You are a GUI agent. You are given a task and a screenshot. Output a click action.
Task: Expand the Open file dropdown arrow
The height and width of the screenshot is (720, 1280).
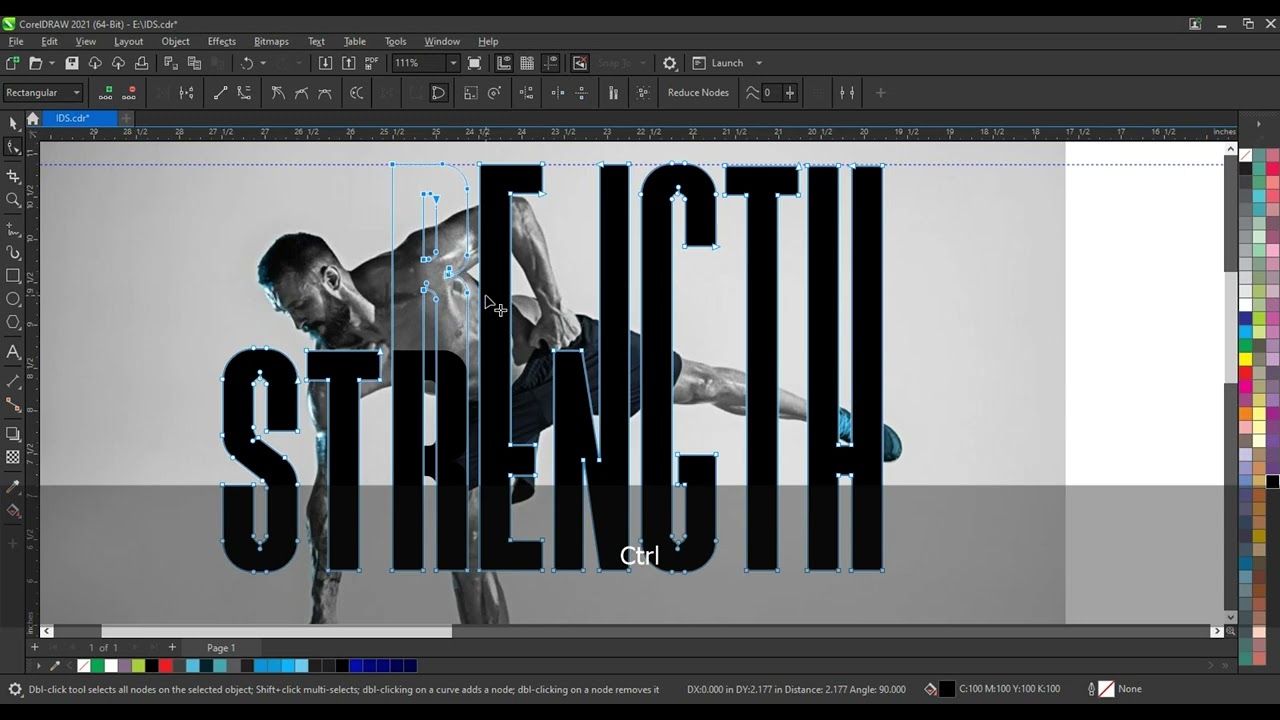coord(51,63)
